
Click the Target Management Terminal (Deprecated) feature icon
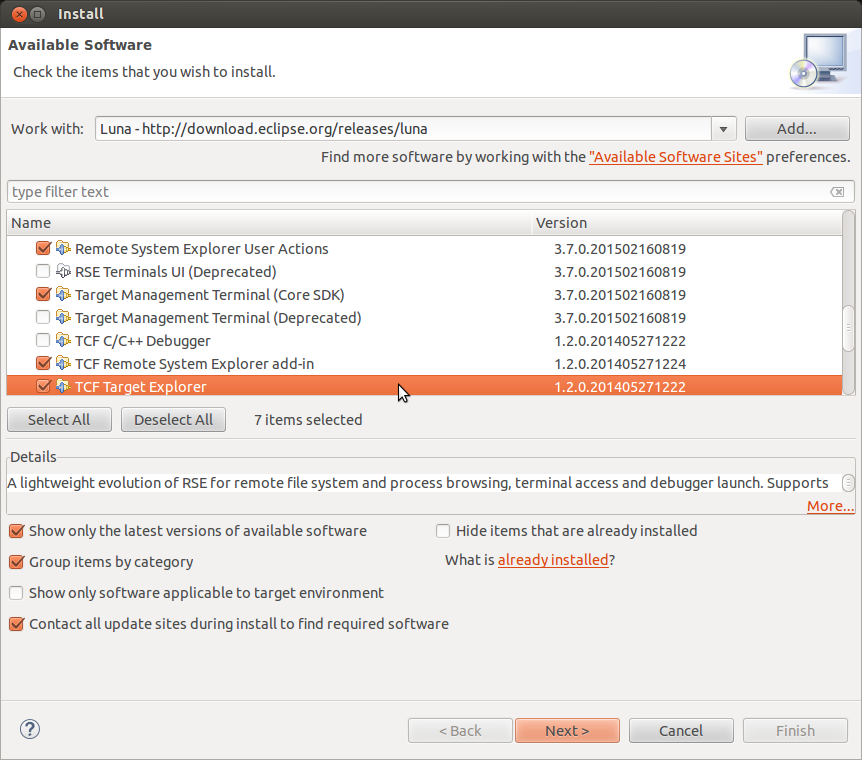pos(62,317)
